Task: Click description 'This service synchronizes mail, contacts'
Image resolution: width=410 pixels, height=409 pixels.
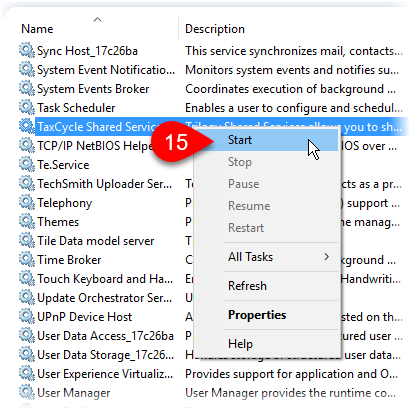Action: [294, 51]
